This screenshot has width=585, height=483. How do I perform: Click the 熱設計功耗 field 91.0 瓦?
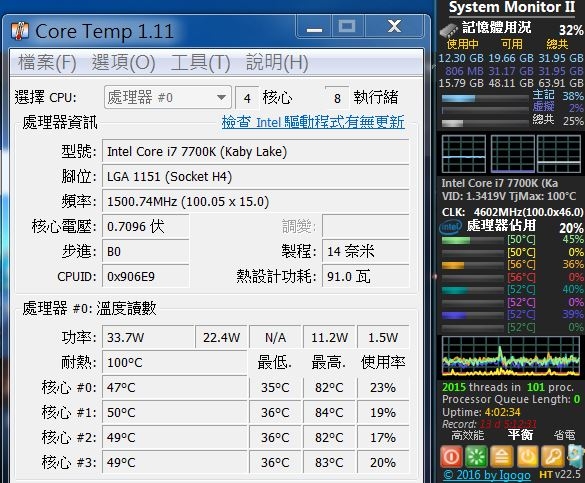pos(366,276)
